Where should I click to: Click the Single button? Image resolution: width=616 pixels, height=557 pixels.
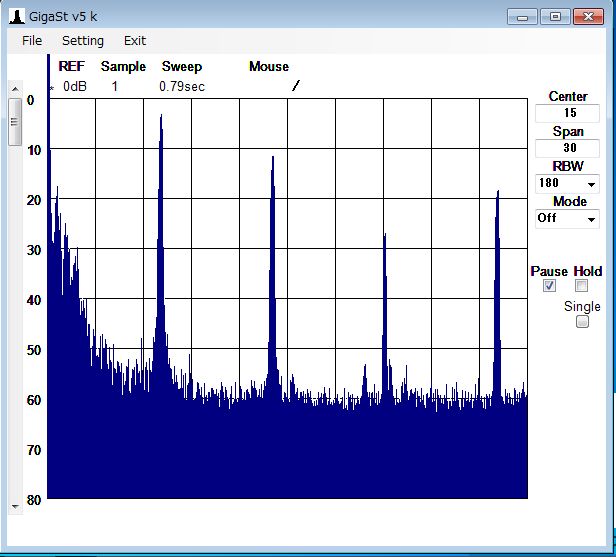click(x=582, y=322)
